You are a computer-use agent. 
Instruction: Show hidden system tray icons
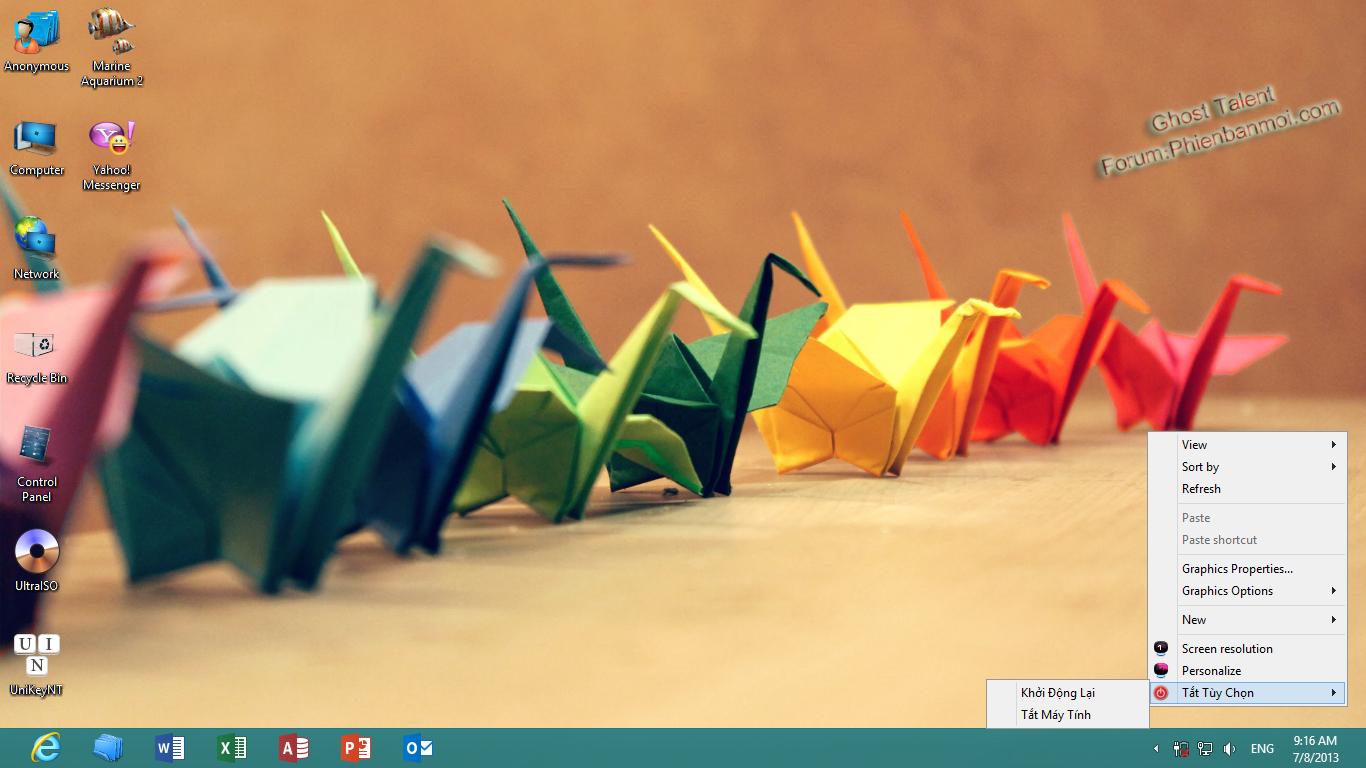(x=1156, y=748)
